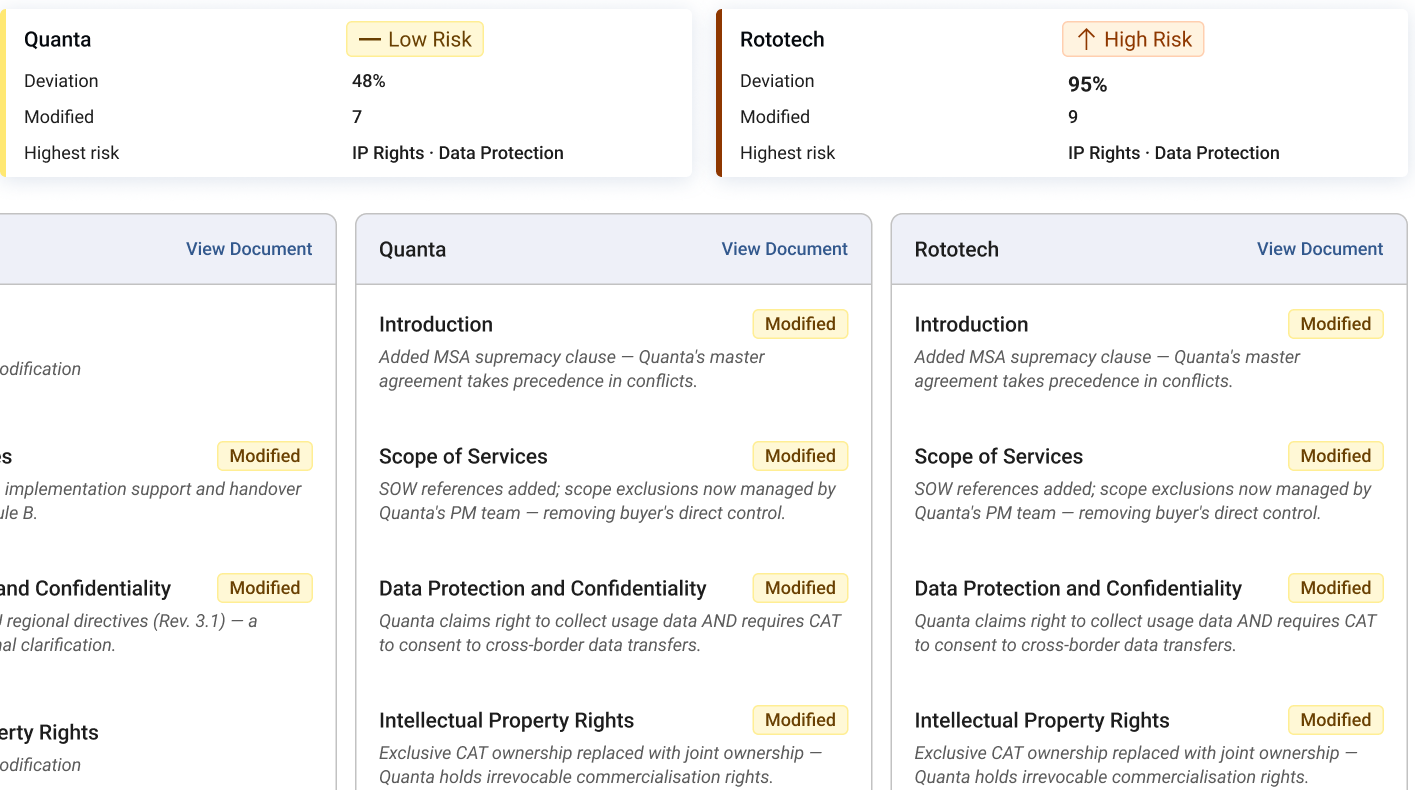Select Introduction heading in Rototech column
1415x790 pixels.
(x=971, y=324)
